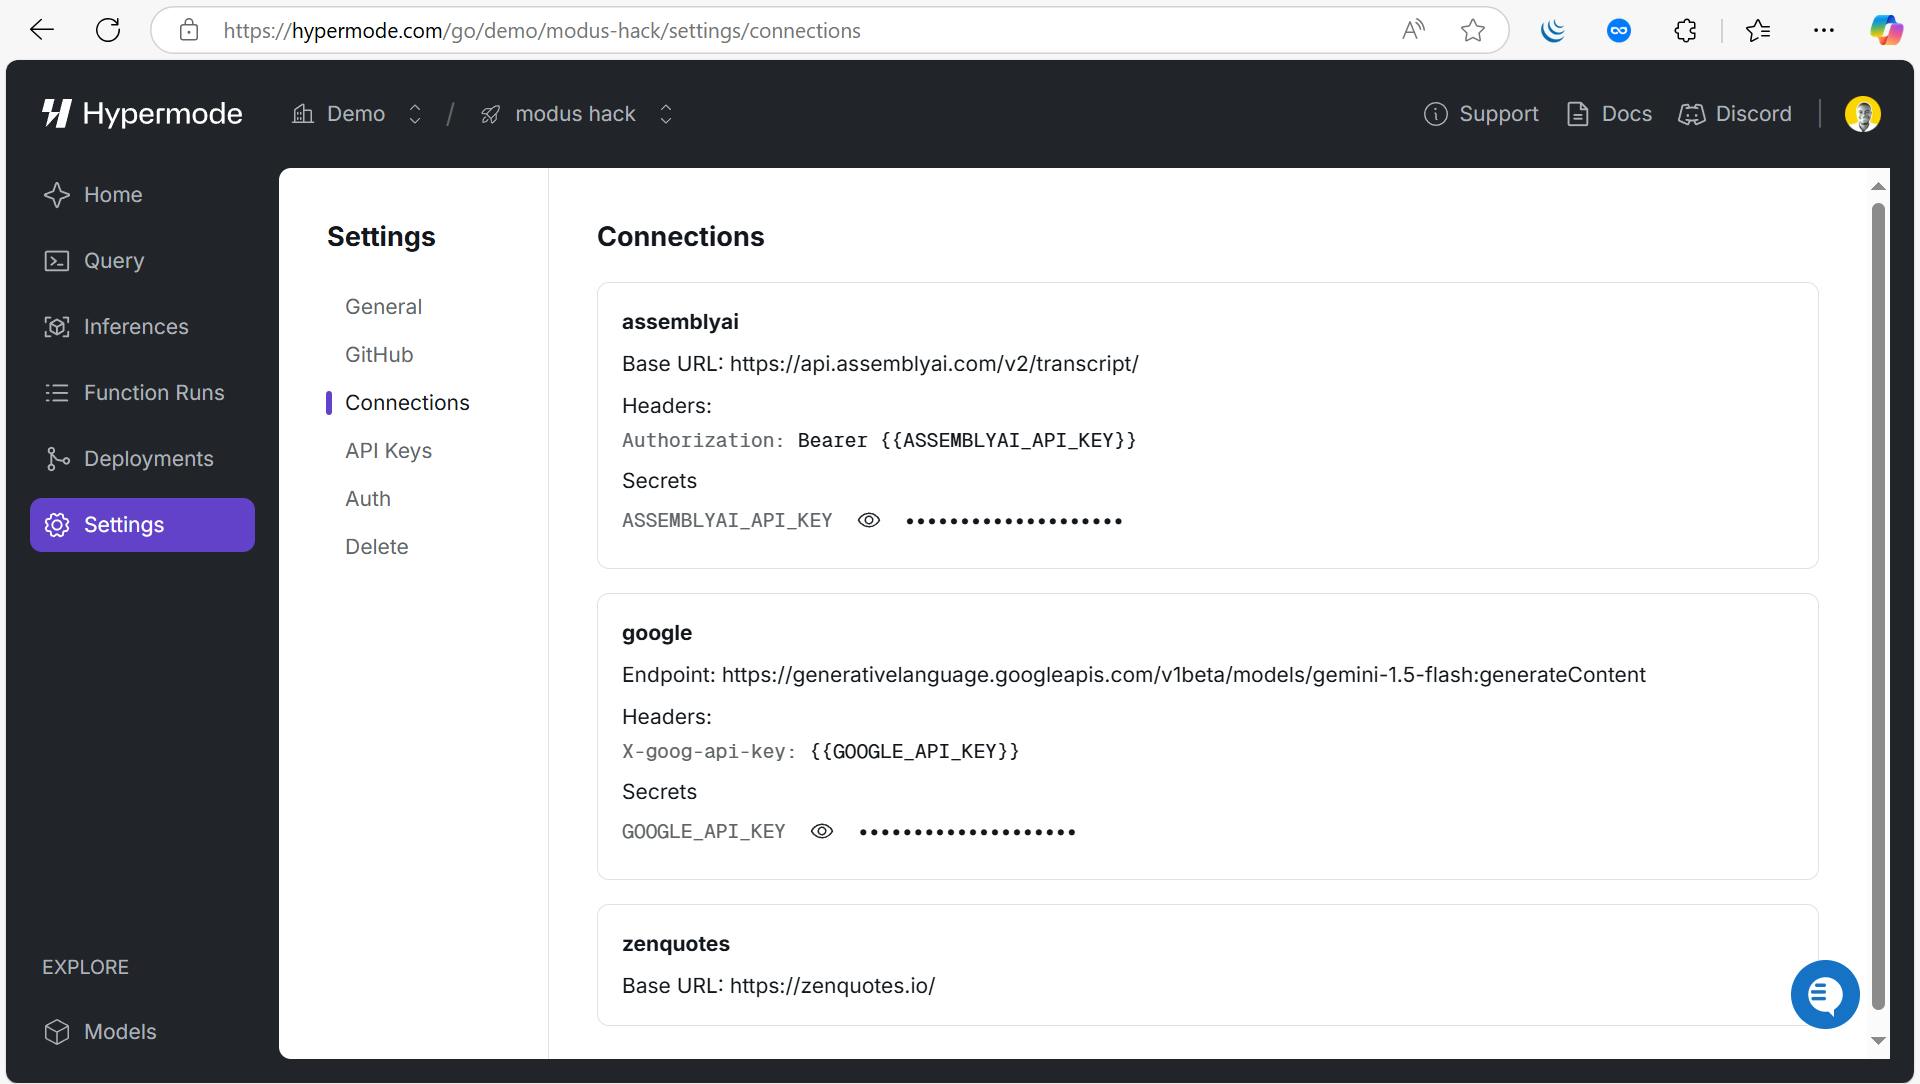
Task: Open the Query section
Action: click(115, 260)
